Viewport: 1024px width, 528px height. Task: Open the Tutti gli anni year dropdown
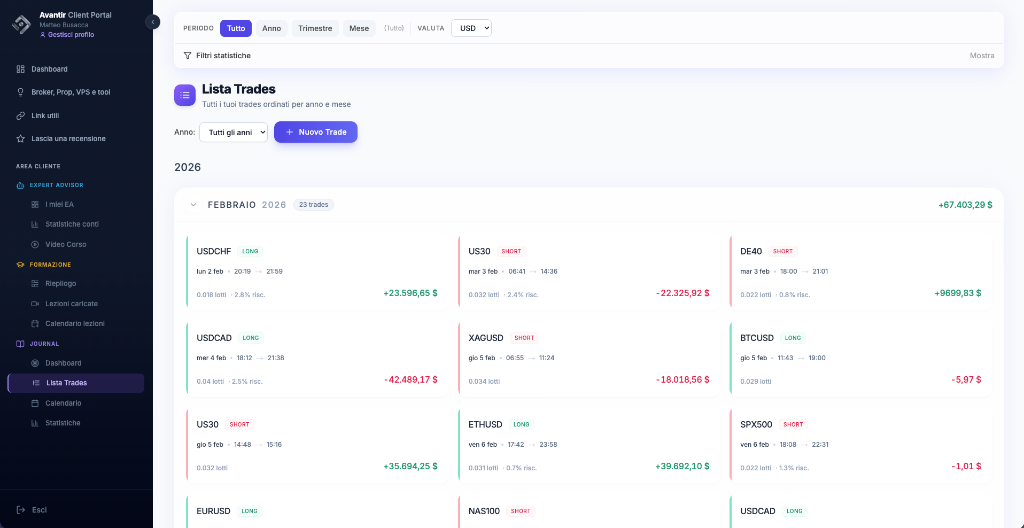233,132
